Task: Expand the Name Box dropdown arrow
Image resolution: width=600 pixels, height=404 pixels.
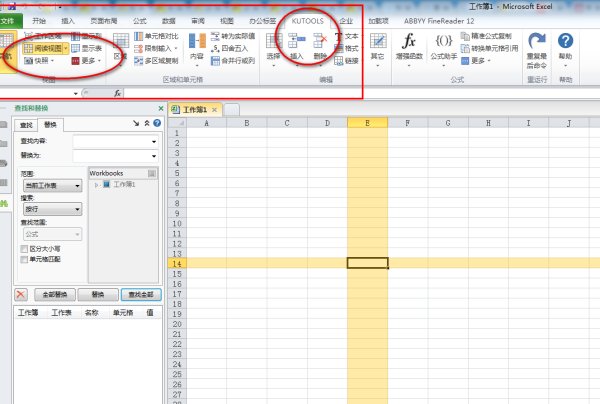Action: [75, 93]
